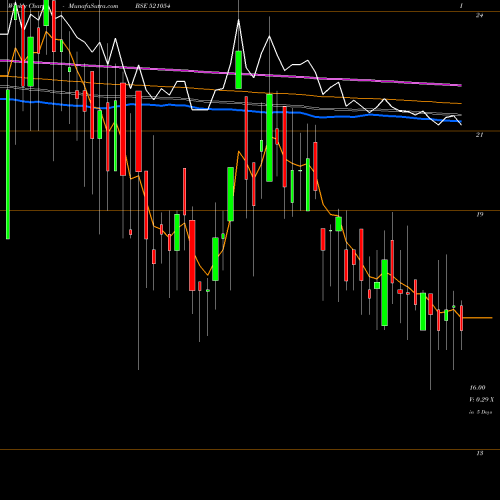Click the V: 0.29 M volume text

click(x=481, y=399)
